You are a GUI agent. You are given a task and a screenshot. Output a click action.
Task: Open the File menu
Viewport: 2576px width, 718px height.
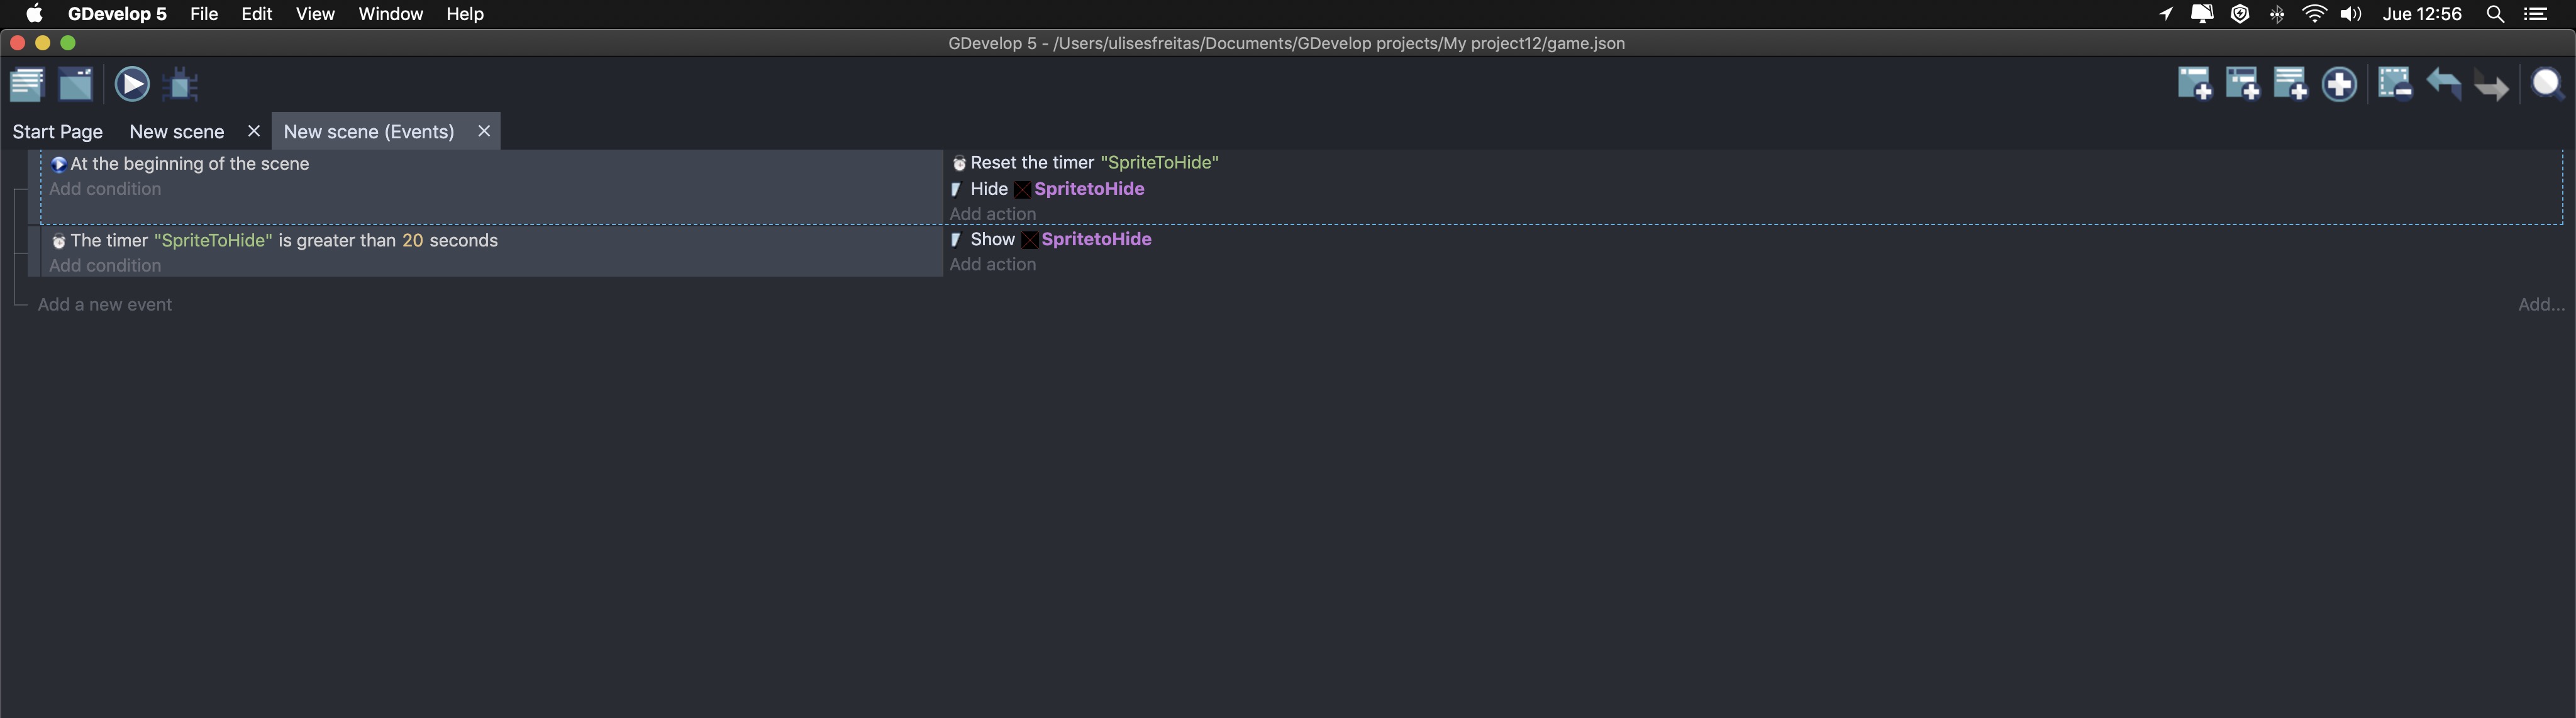click(x=204, y=14)
